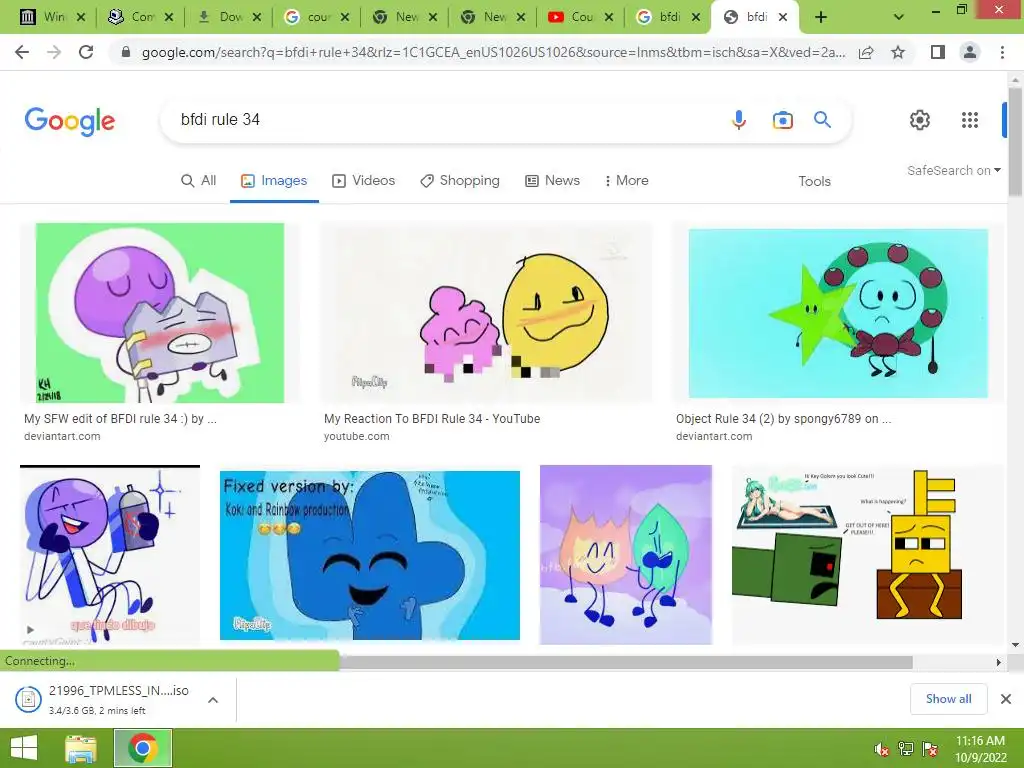
Task: Open the Object Rule 34 (2) thumbnail
Action: point(839,313)
